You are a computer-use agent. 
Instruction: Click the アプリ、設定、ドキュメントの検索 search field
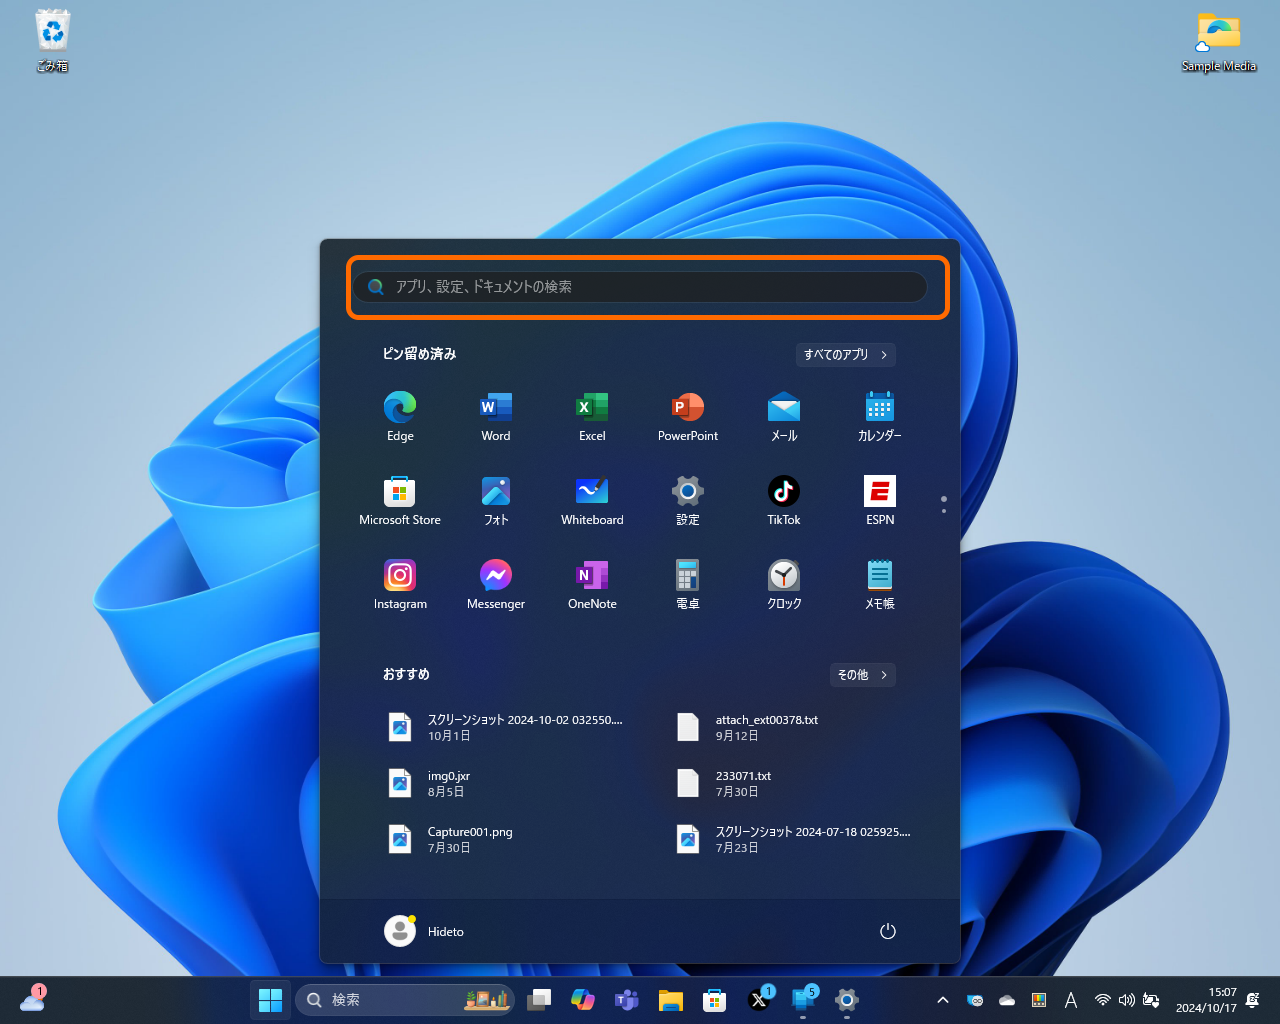point(640,287)
